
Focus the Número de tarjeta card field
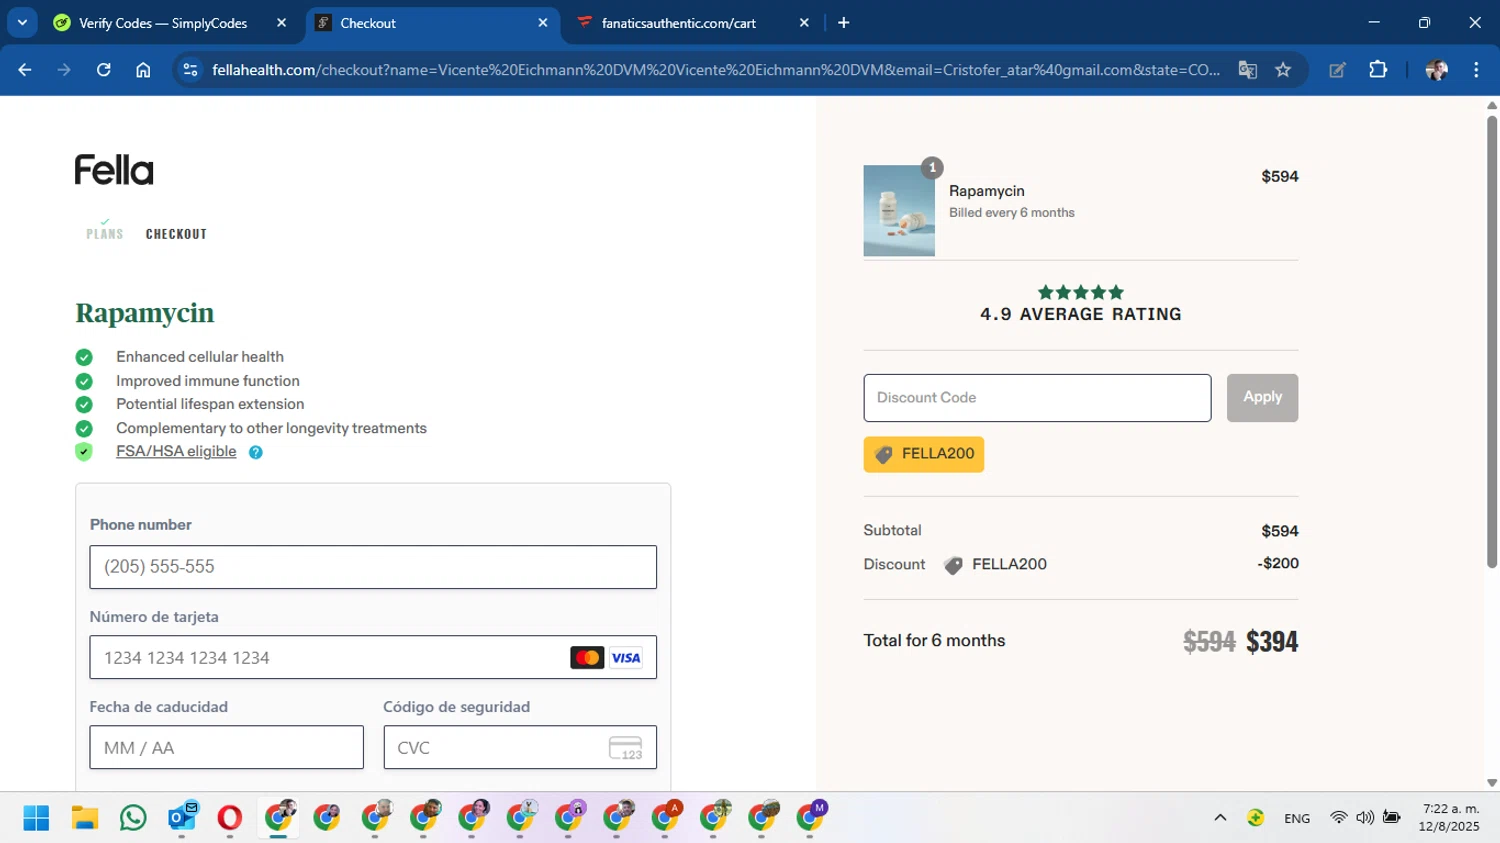point(373,657)
